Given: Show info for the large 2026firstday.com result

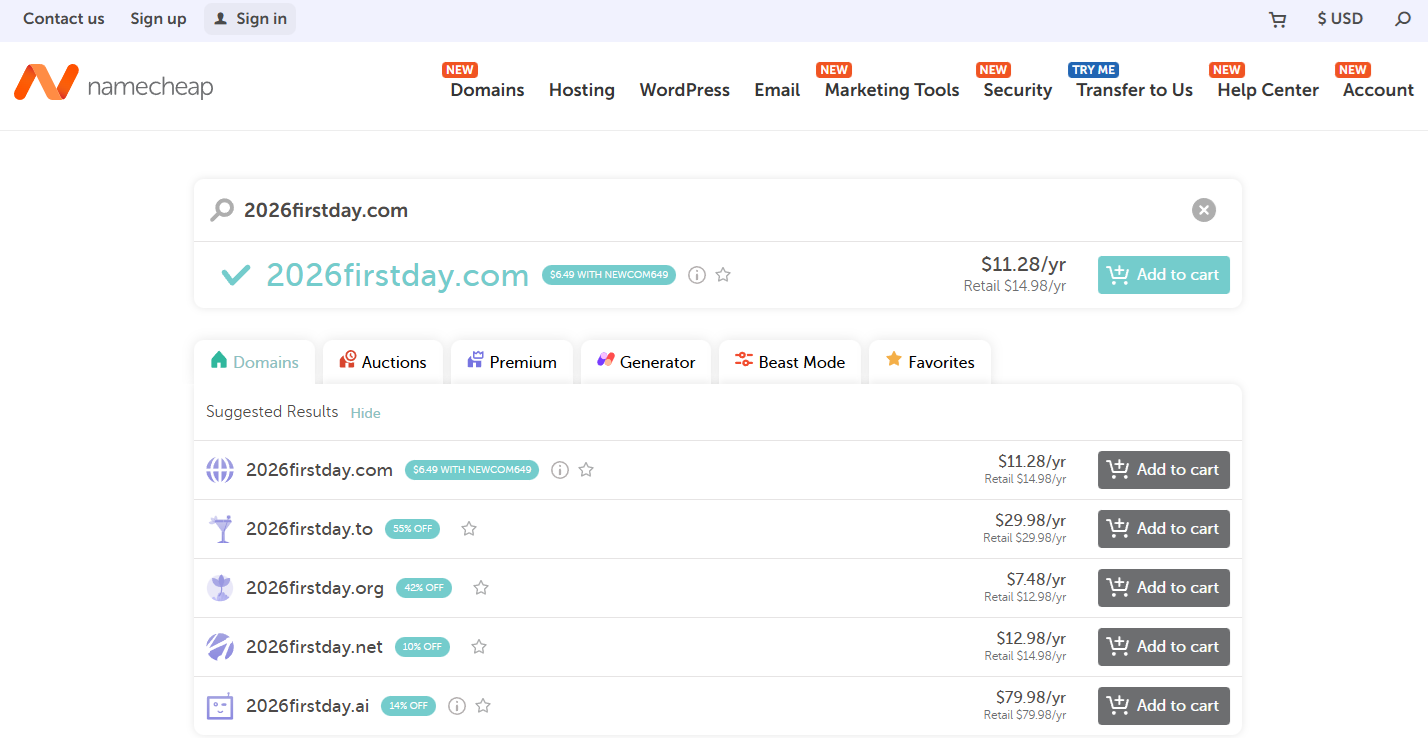Looking at the screenshot, I should click(697, 275).
